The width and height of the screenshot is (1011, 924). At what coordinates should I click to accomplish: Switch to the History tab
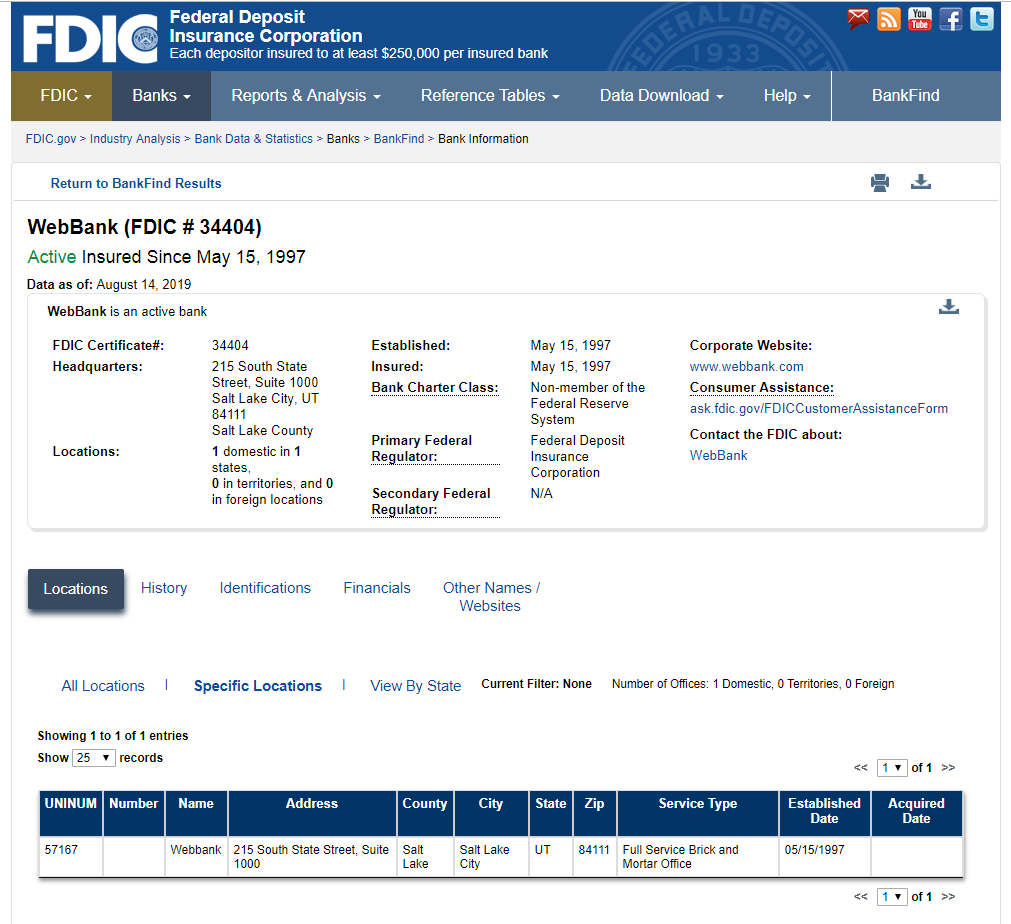(164, 588)
